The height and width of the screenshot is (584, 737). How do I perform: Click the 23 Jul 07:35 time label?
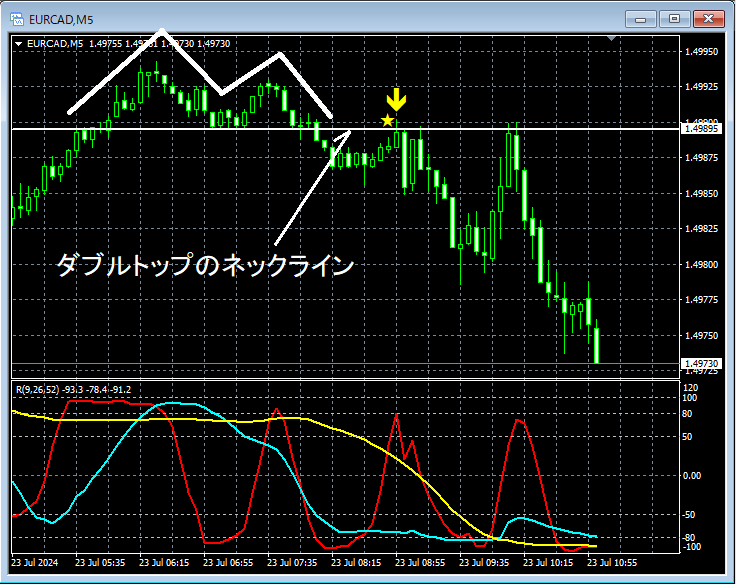pyautogui.click(x=292, y=562)
